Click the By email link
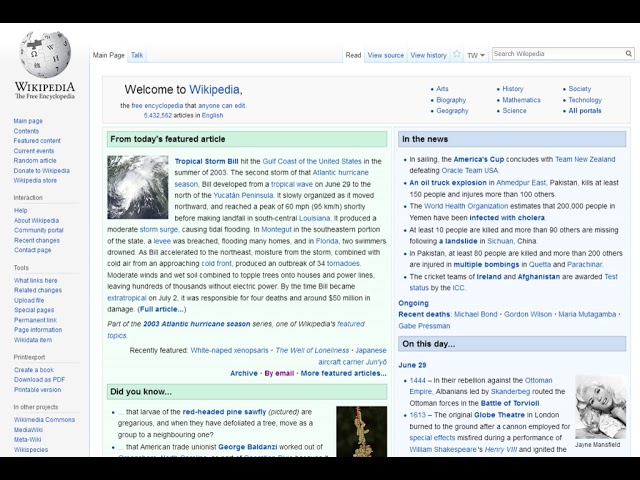The height and width of the screenshot is (480, 640). tap(279, 373)
